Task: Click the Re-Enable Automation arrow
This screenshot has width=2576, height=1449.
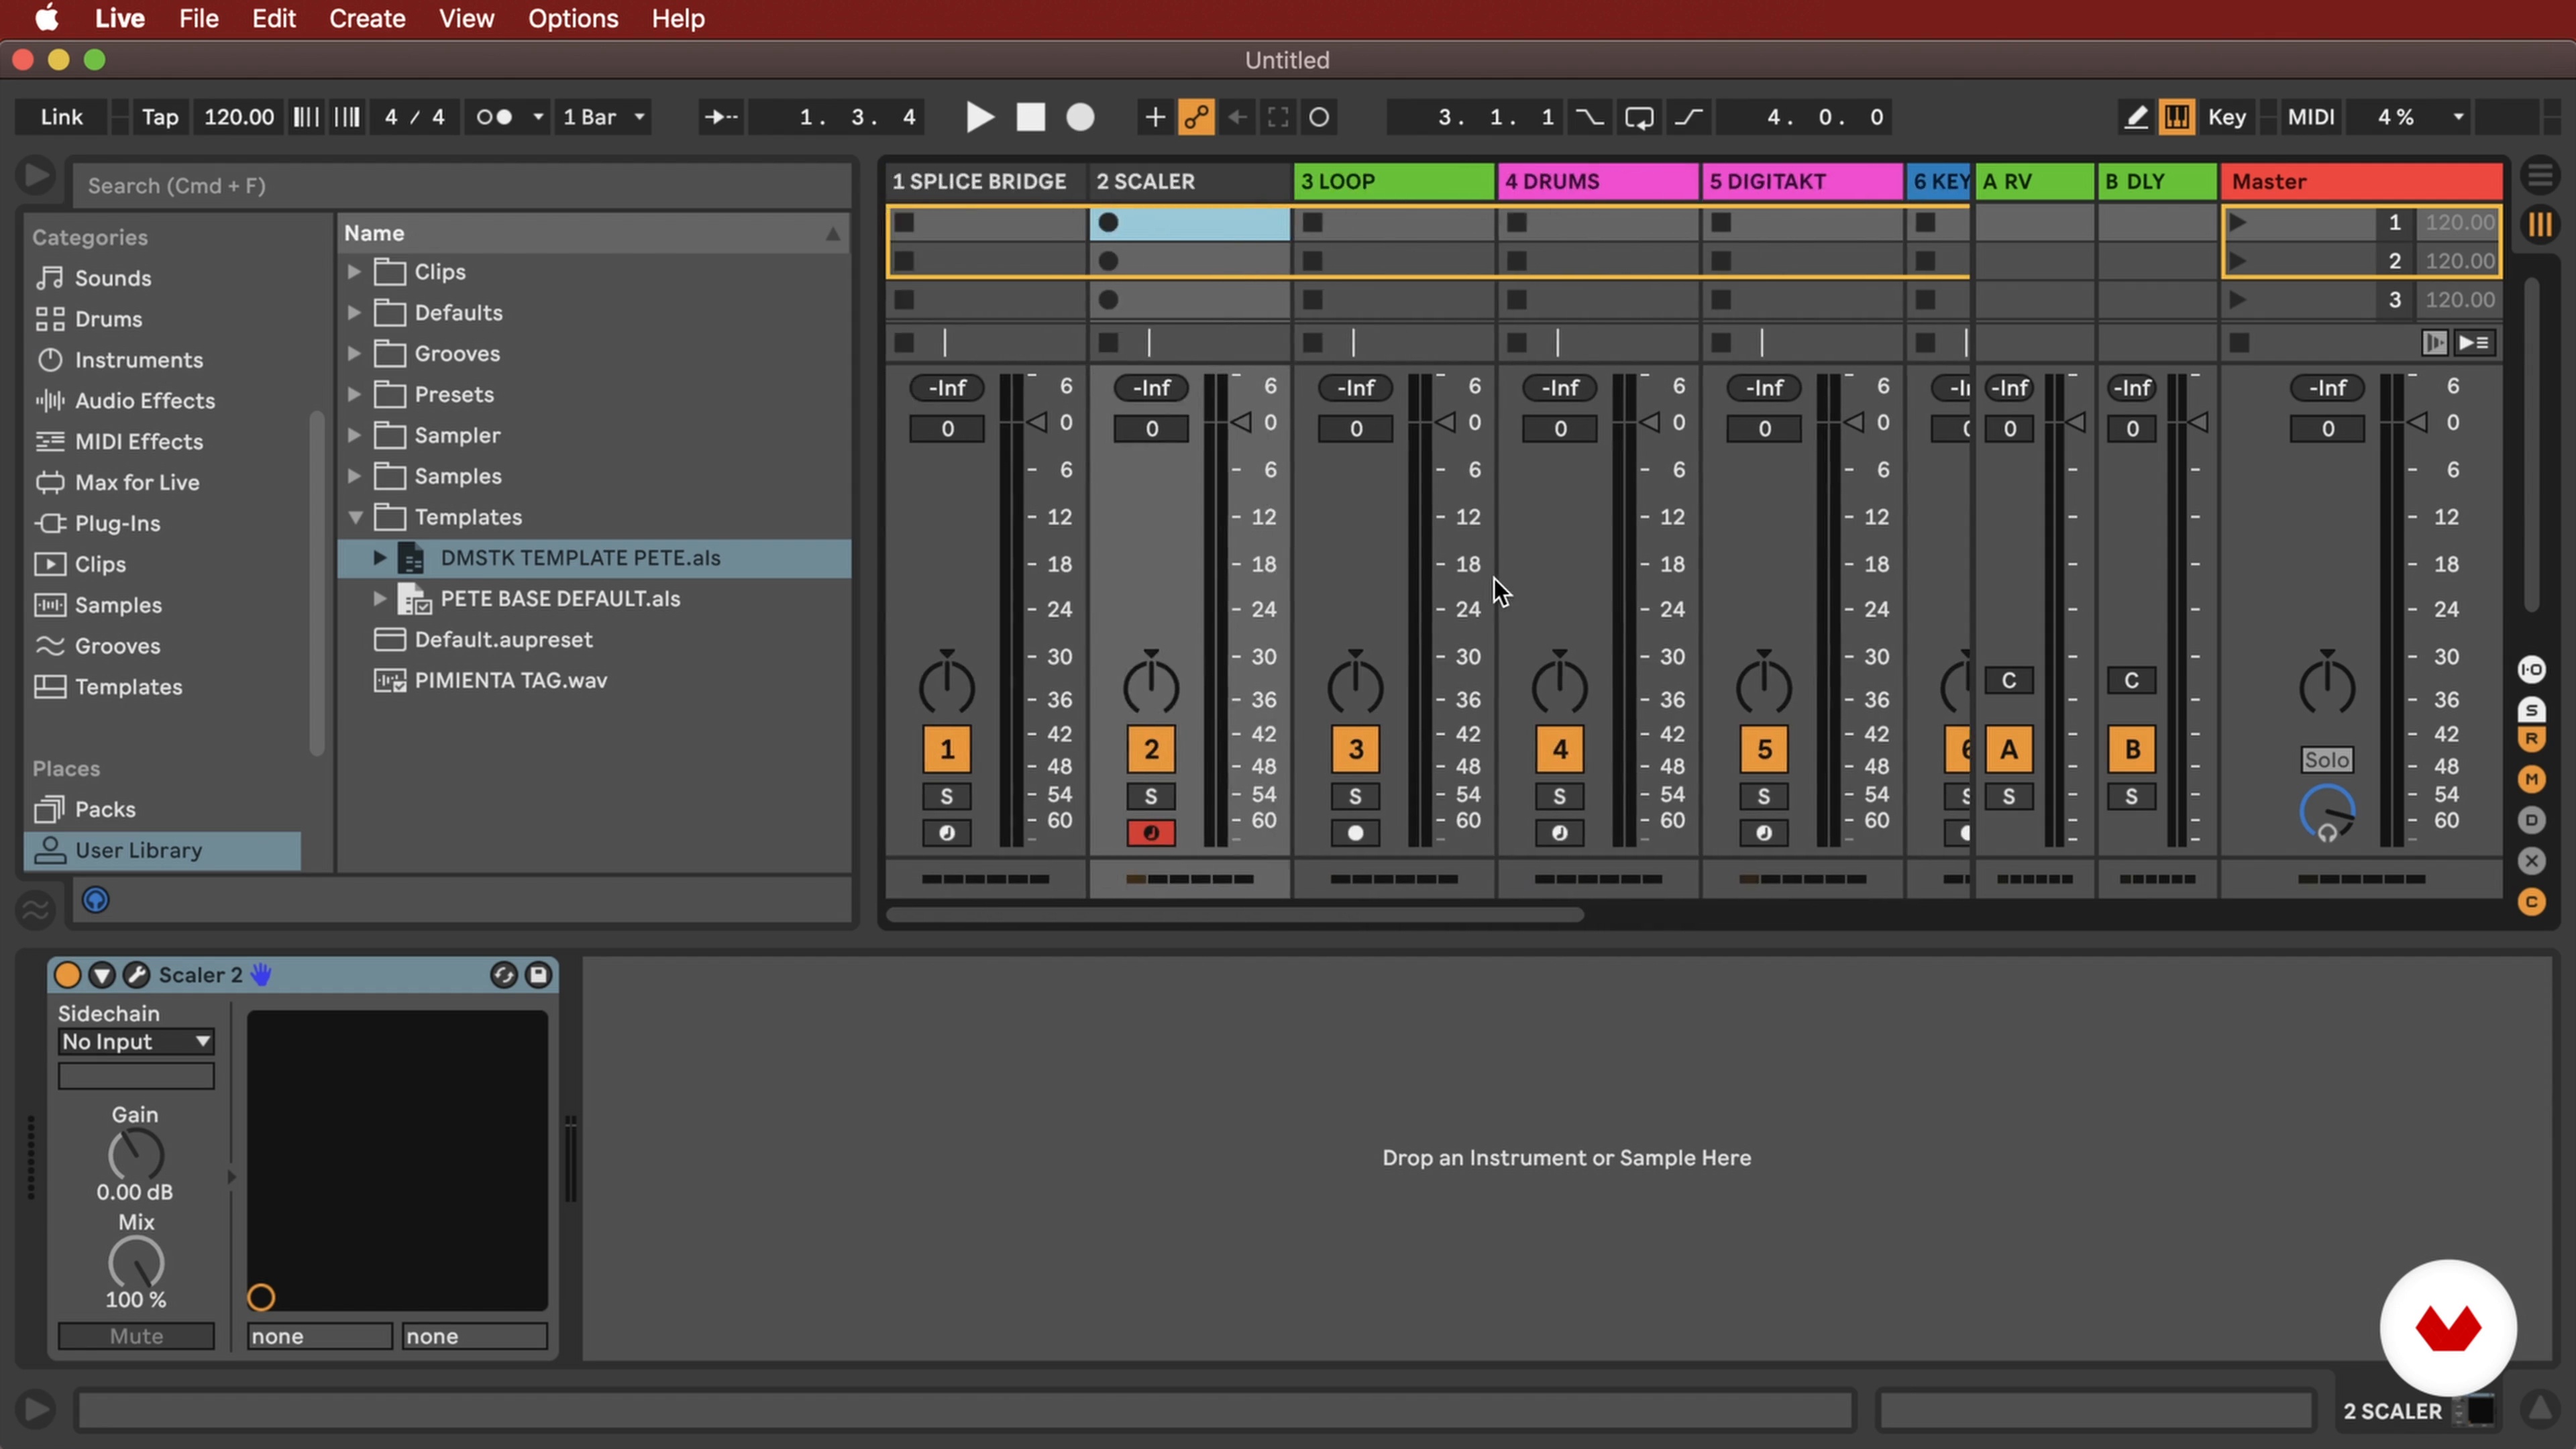Action: pyautogui.click(x=1238, y=117)
